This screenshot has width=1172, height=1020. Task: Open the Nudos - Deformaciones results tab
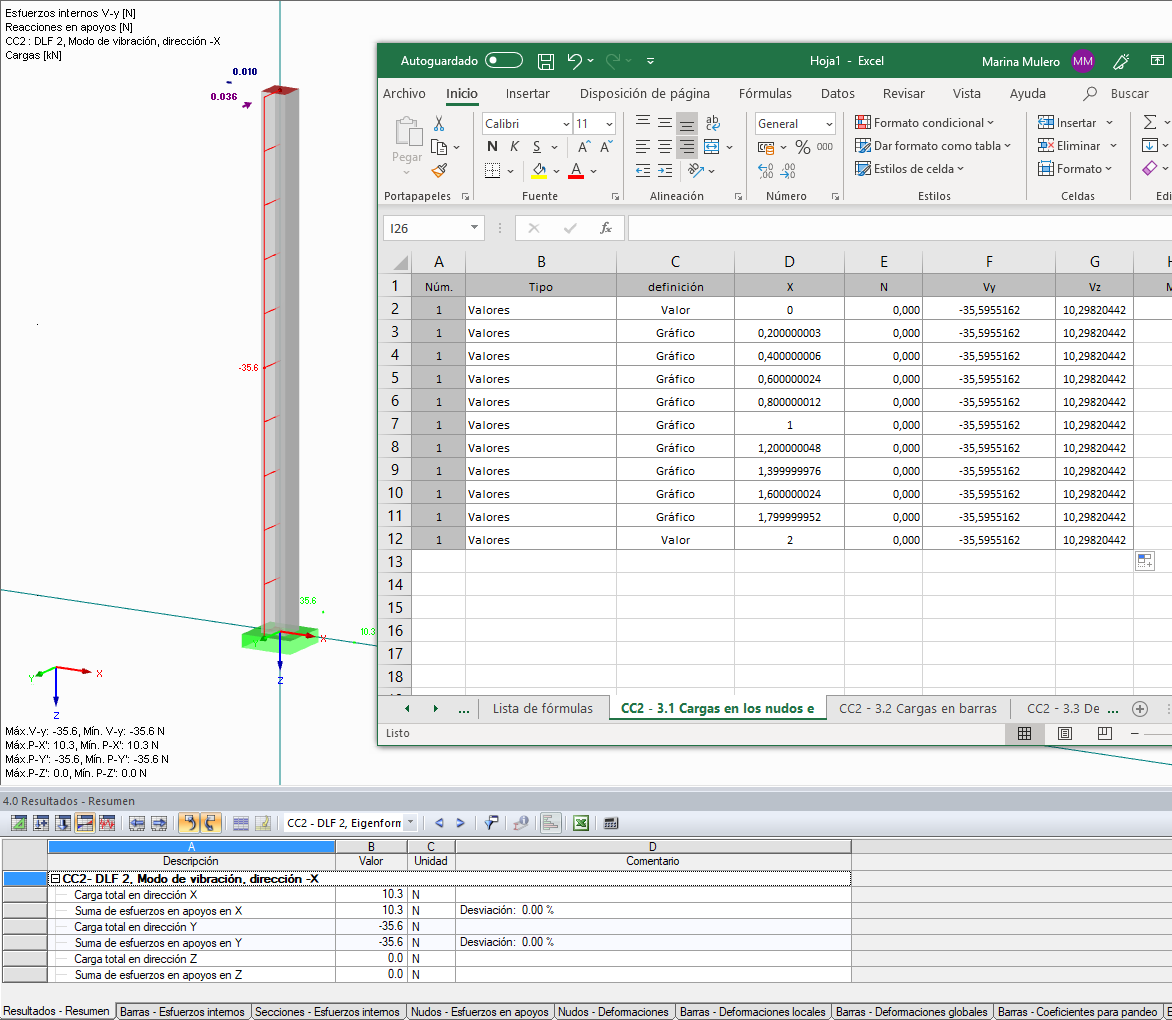coord(613,1011)
